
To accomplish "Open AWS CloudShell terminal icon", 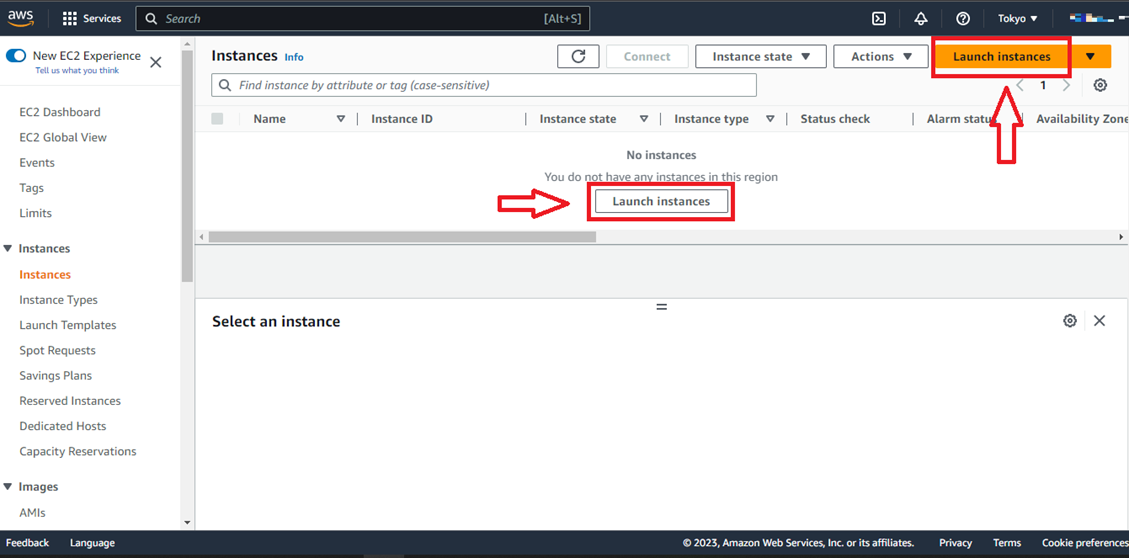I will coord(878,19).
